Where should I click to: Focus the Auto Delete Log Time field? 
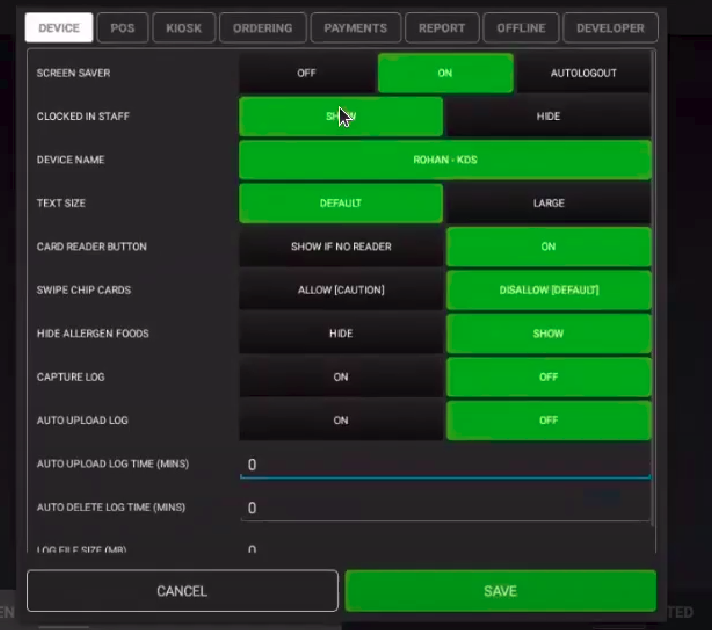click(445, 507)
